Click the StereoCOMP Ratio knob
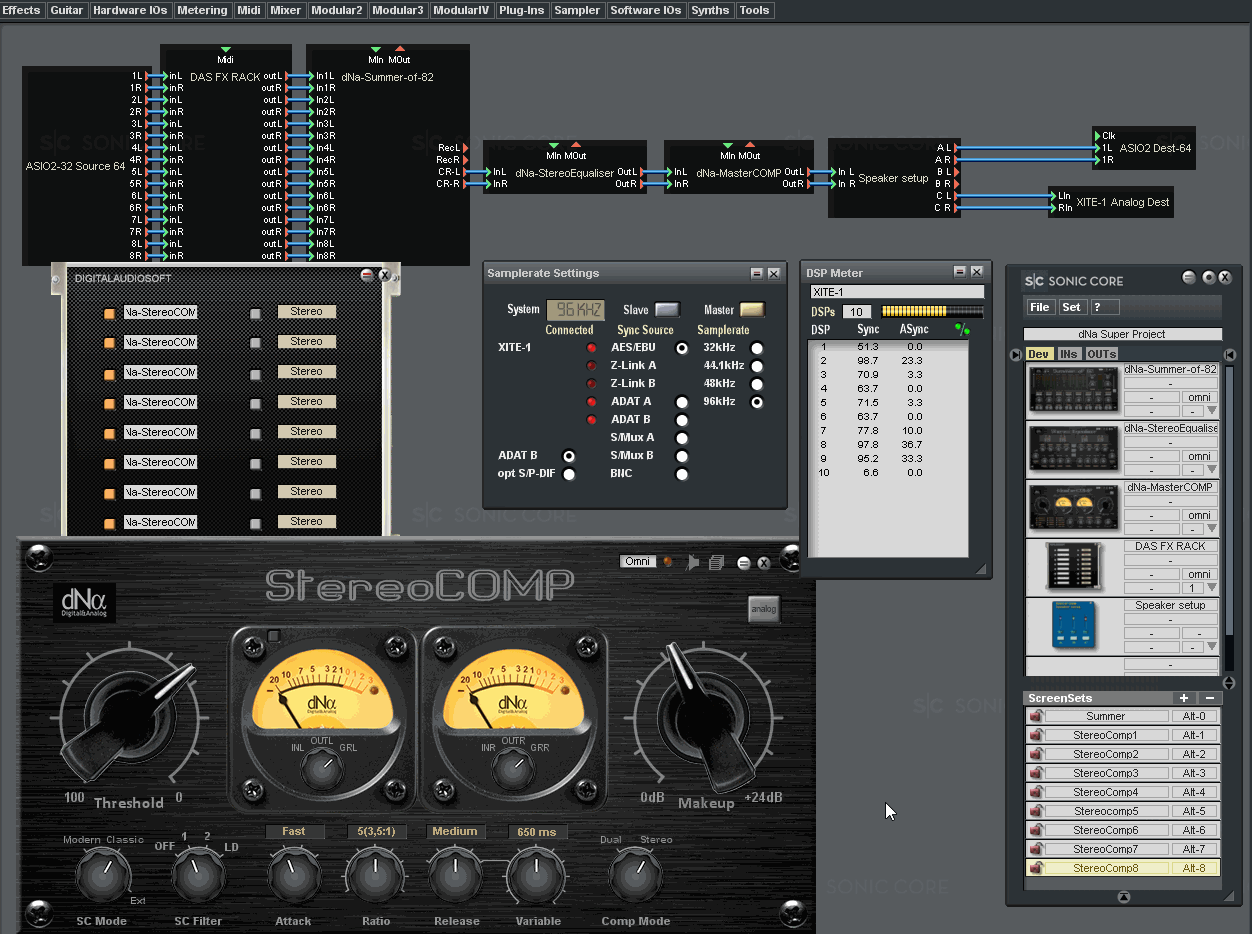Viewport: 1252px width, 934px height. (375, 876)
